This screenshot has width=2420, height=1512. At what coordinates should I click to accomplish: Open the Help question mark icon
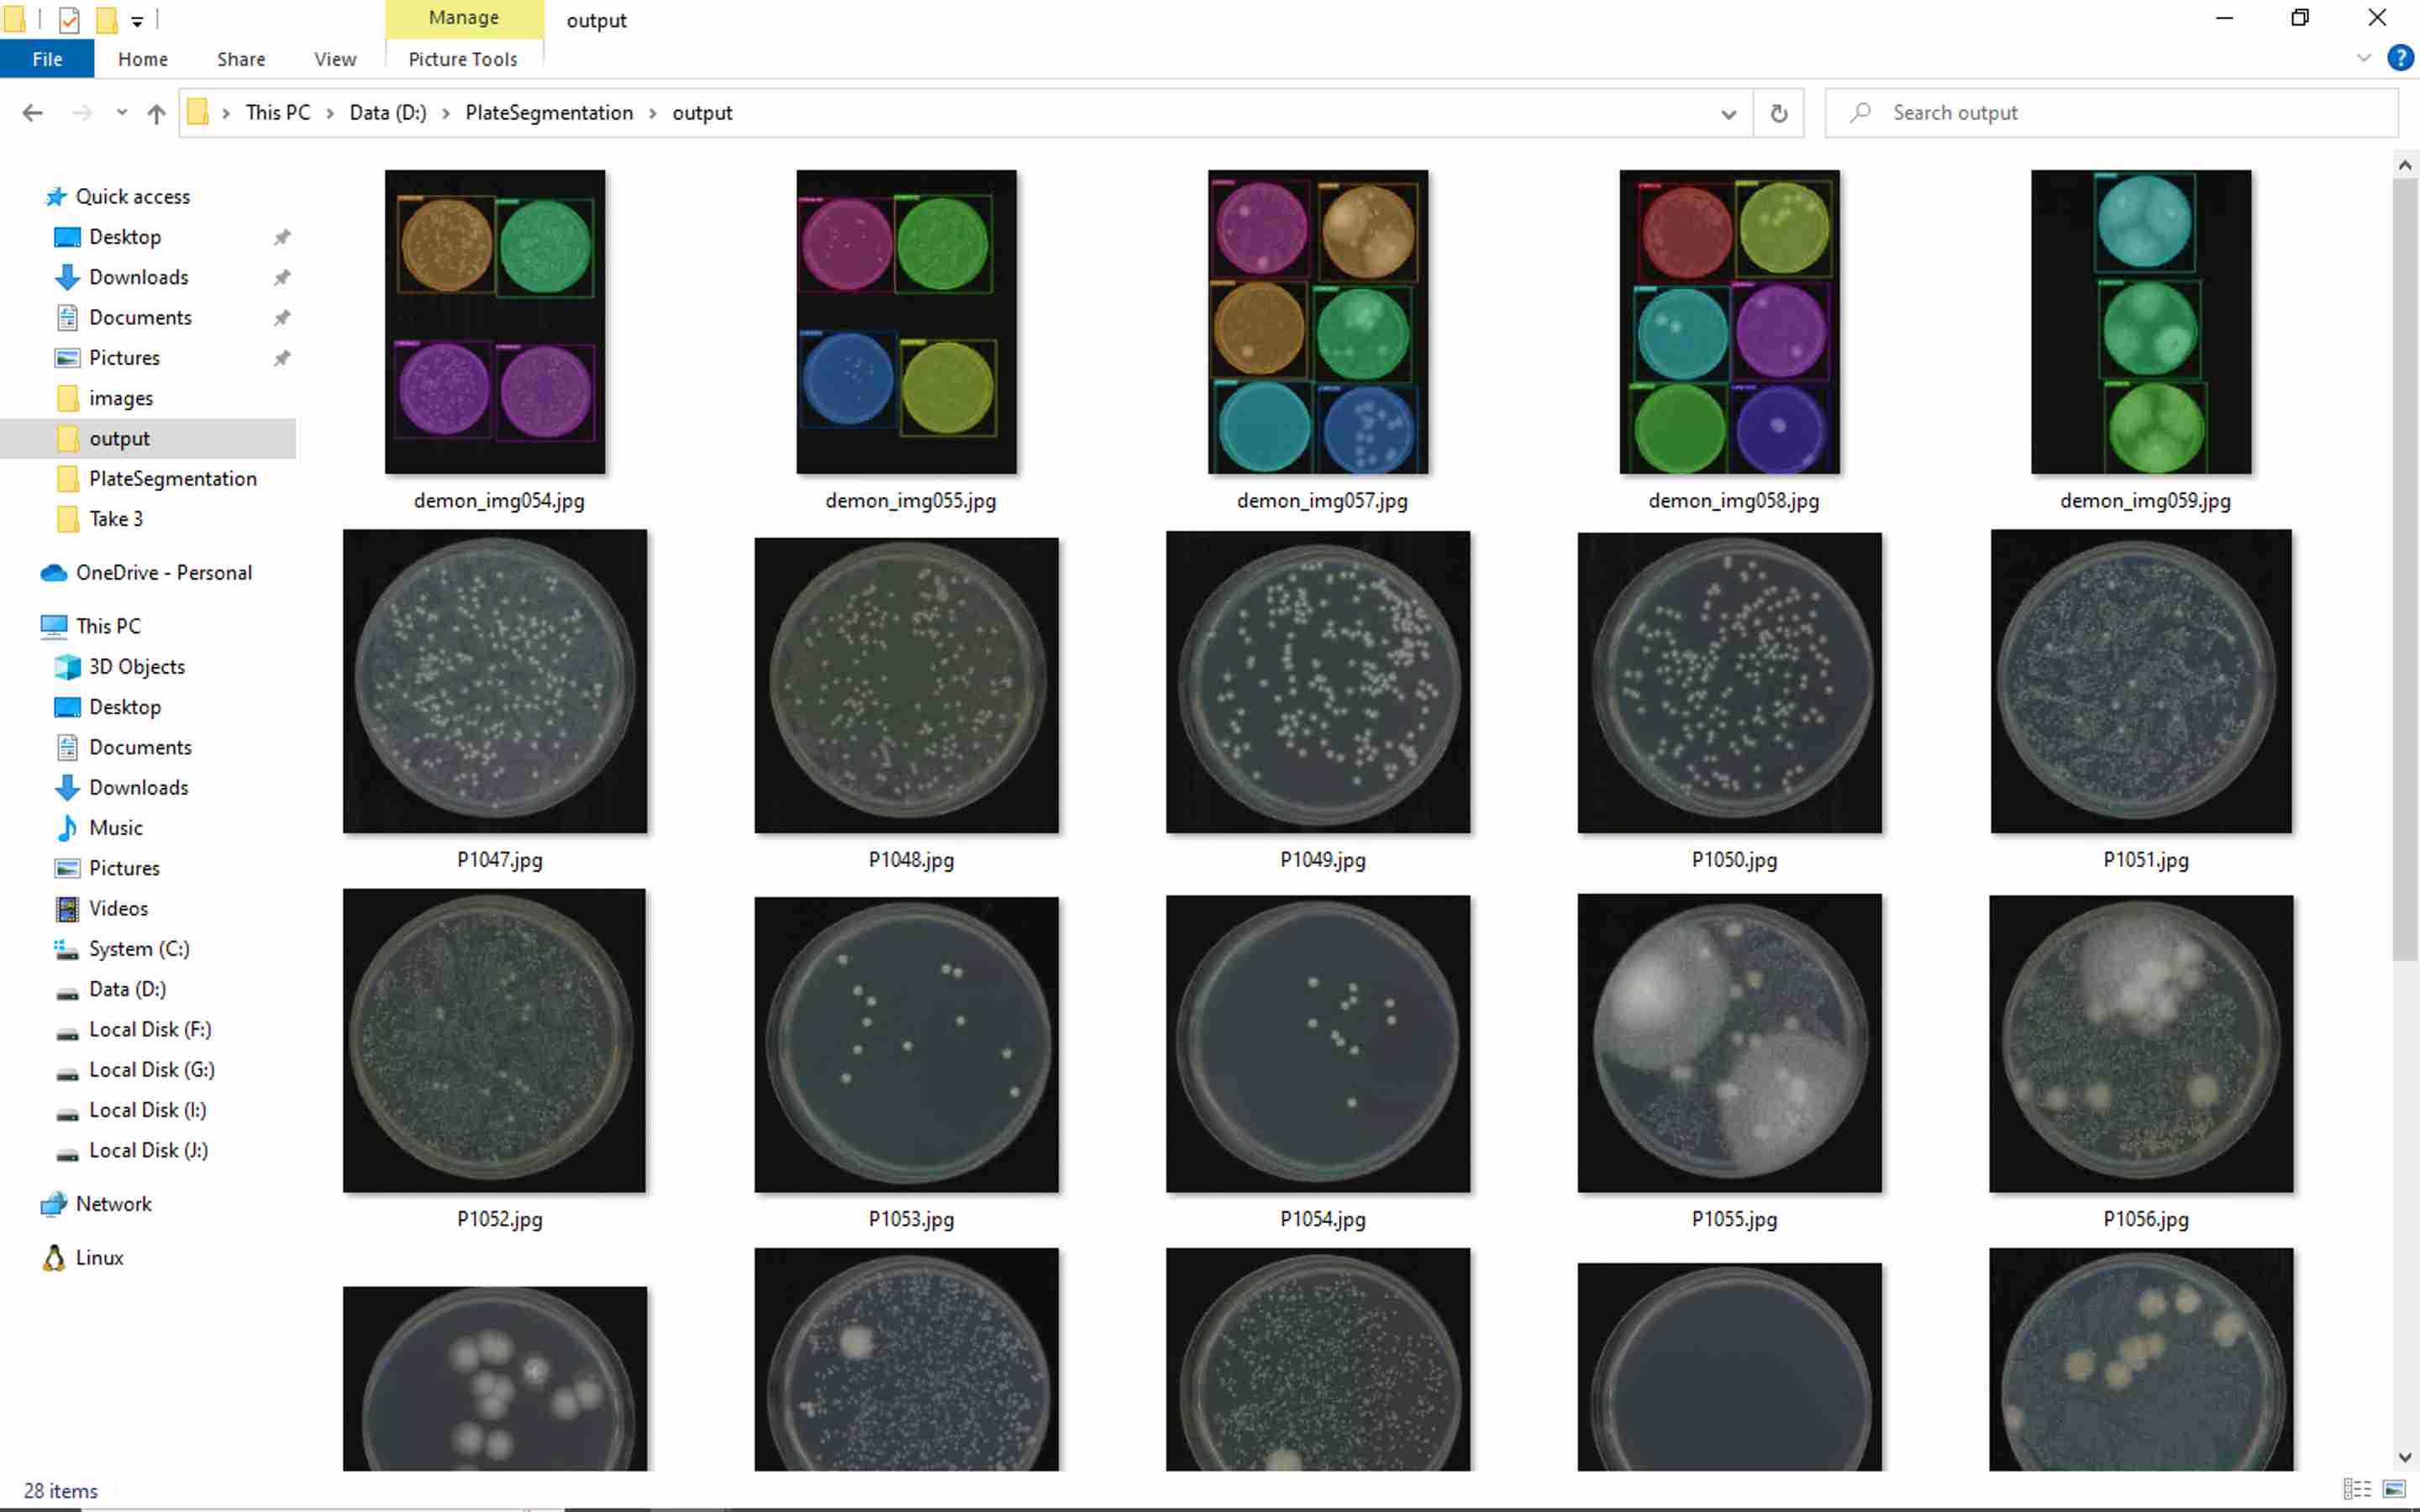coord(2400,58)
